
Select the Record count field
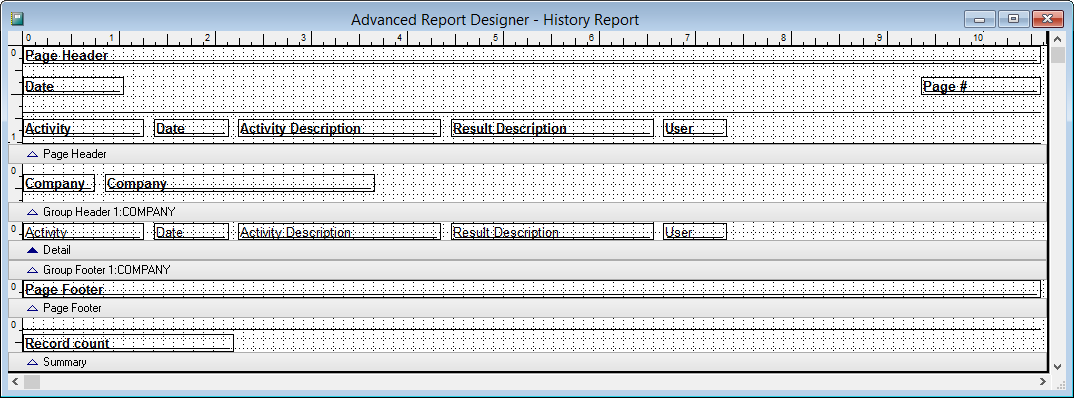point(128,343)
